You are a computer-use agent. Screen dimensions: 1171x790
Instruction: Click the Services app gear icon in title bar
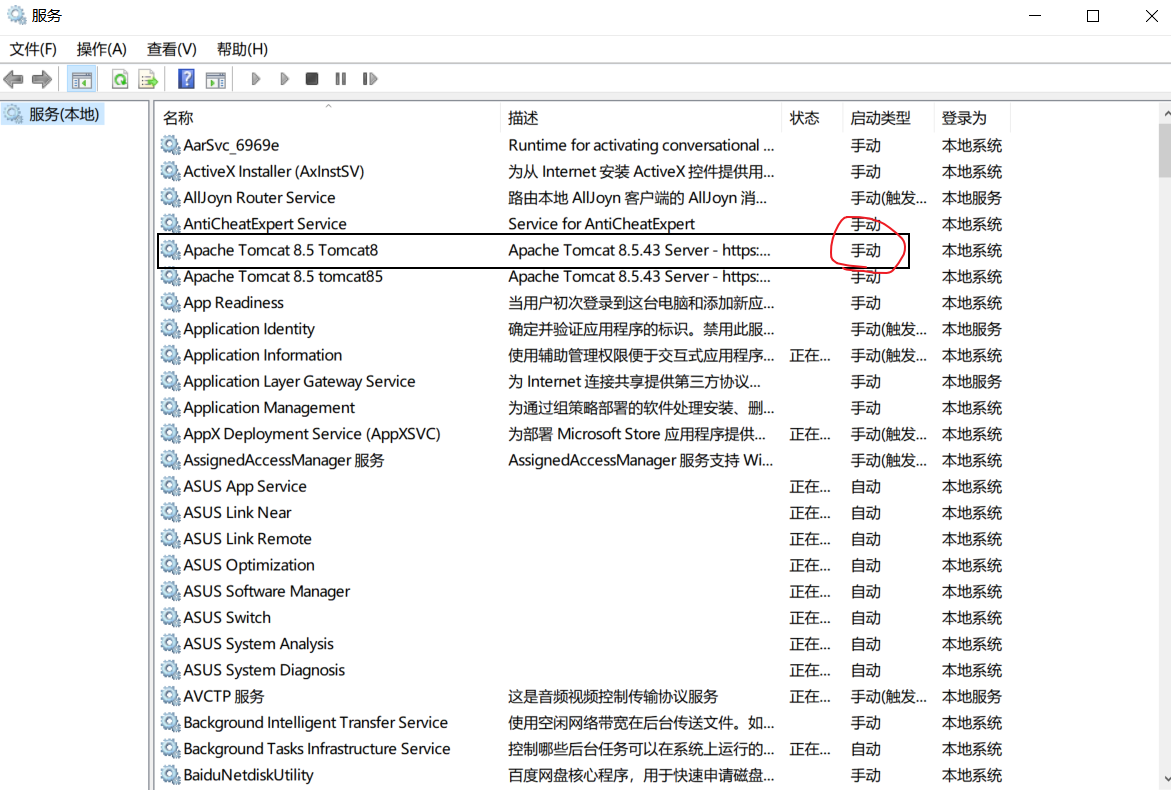16,15
